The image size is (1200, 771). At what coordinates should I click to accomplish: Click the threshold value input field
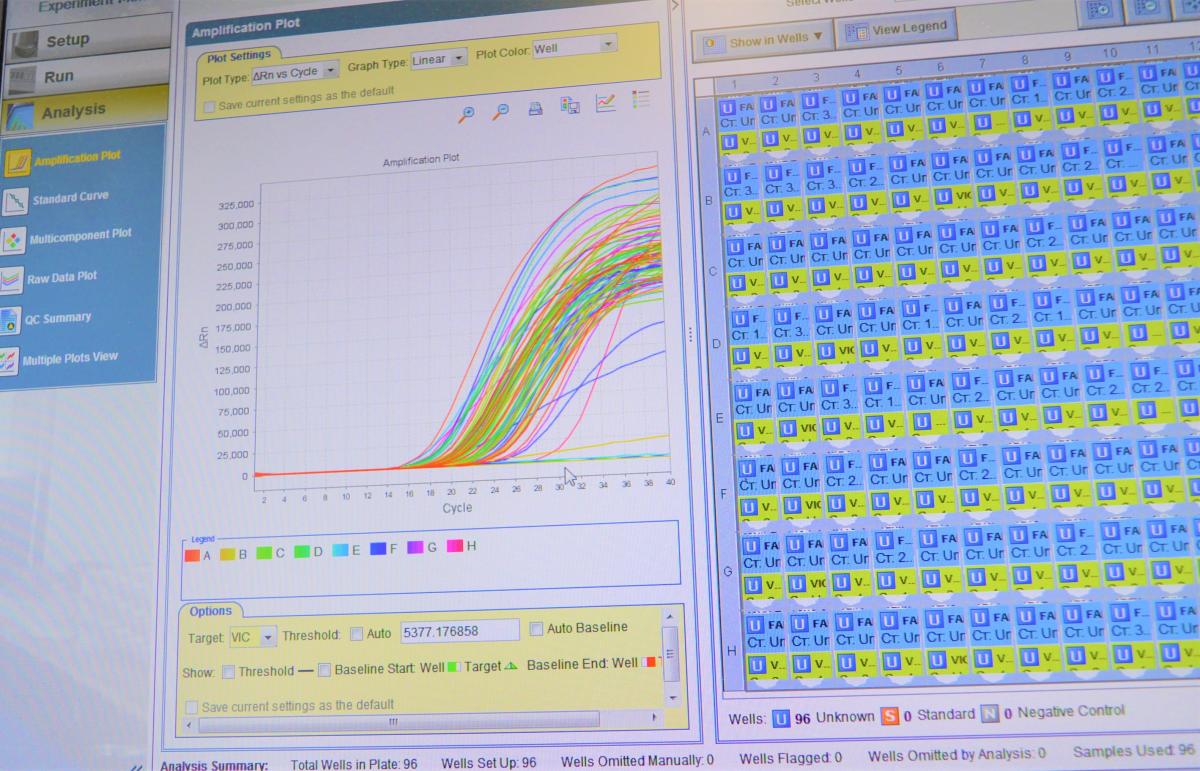459,631
